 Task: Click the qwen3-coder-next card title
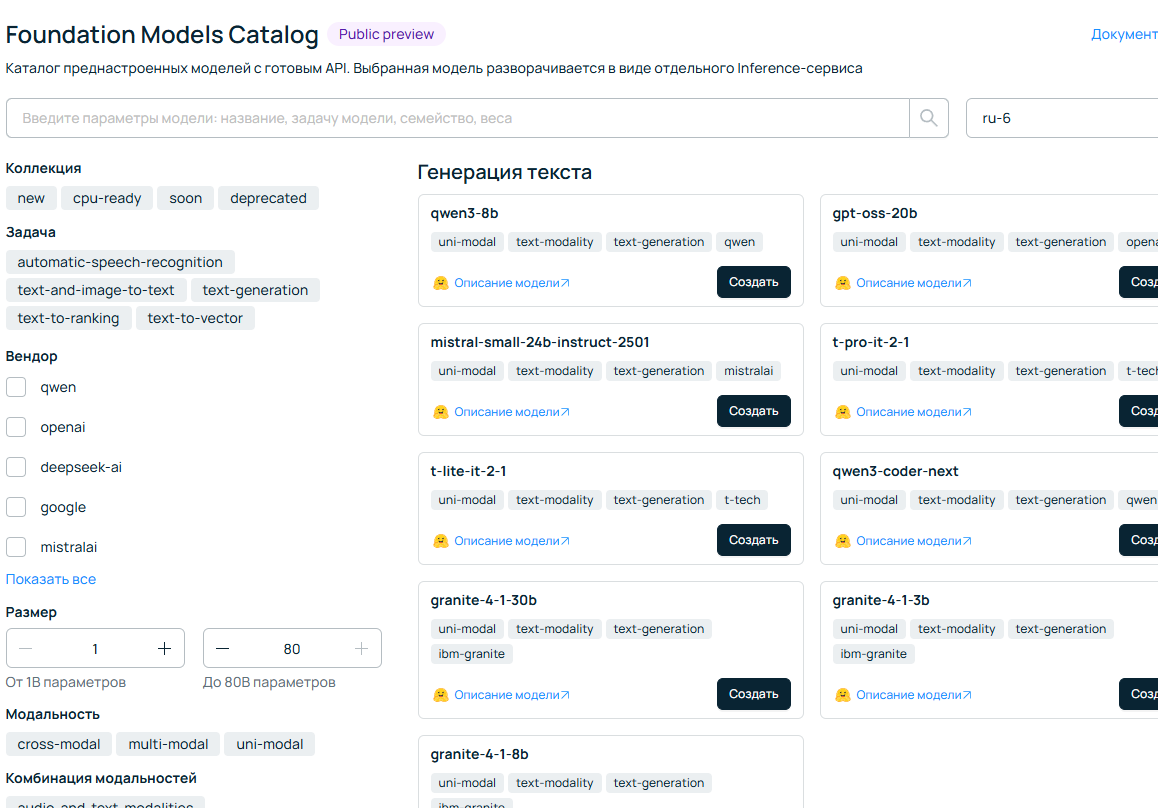click(x=895, y=471)
